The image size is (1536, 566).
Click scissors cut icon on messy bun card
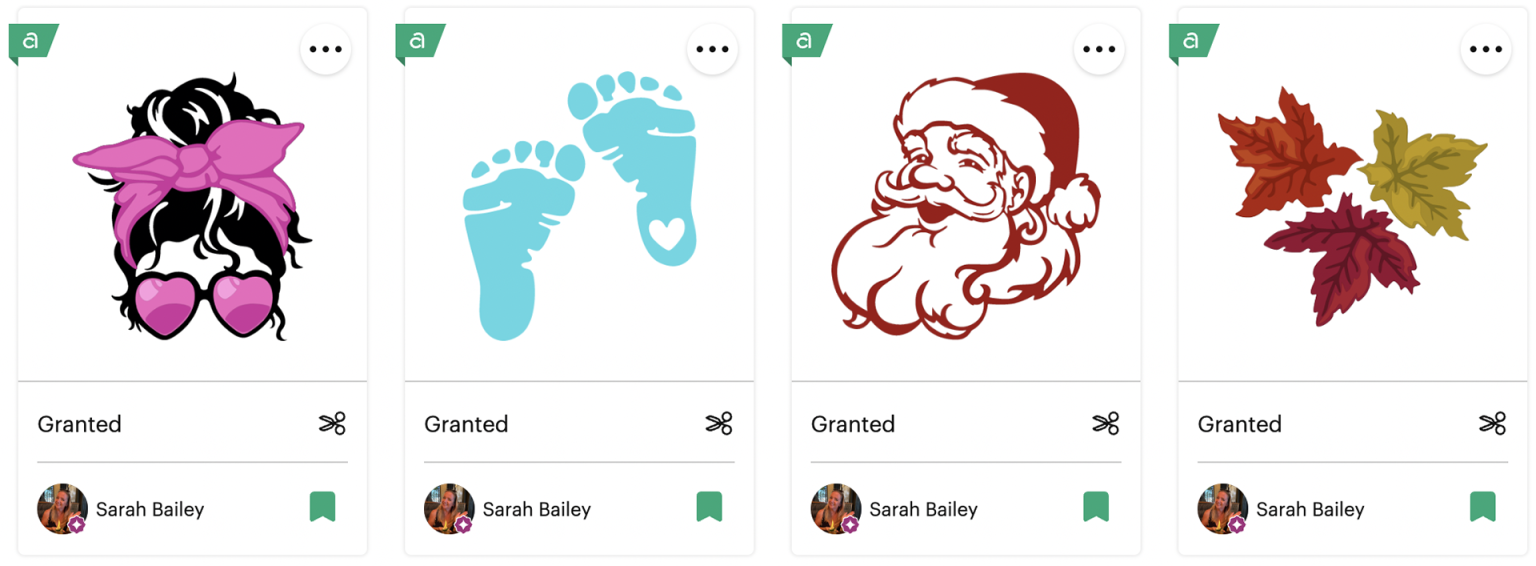[332, 424]
